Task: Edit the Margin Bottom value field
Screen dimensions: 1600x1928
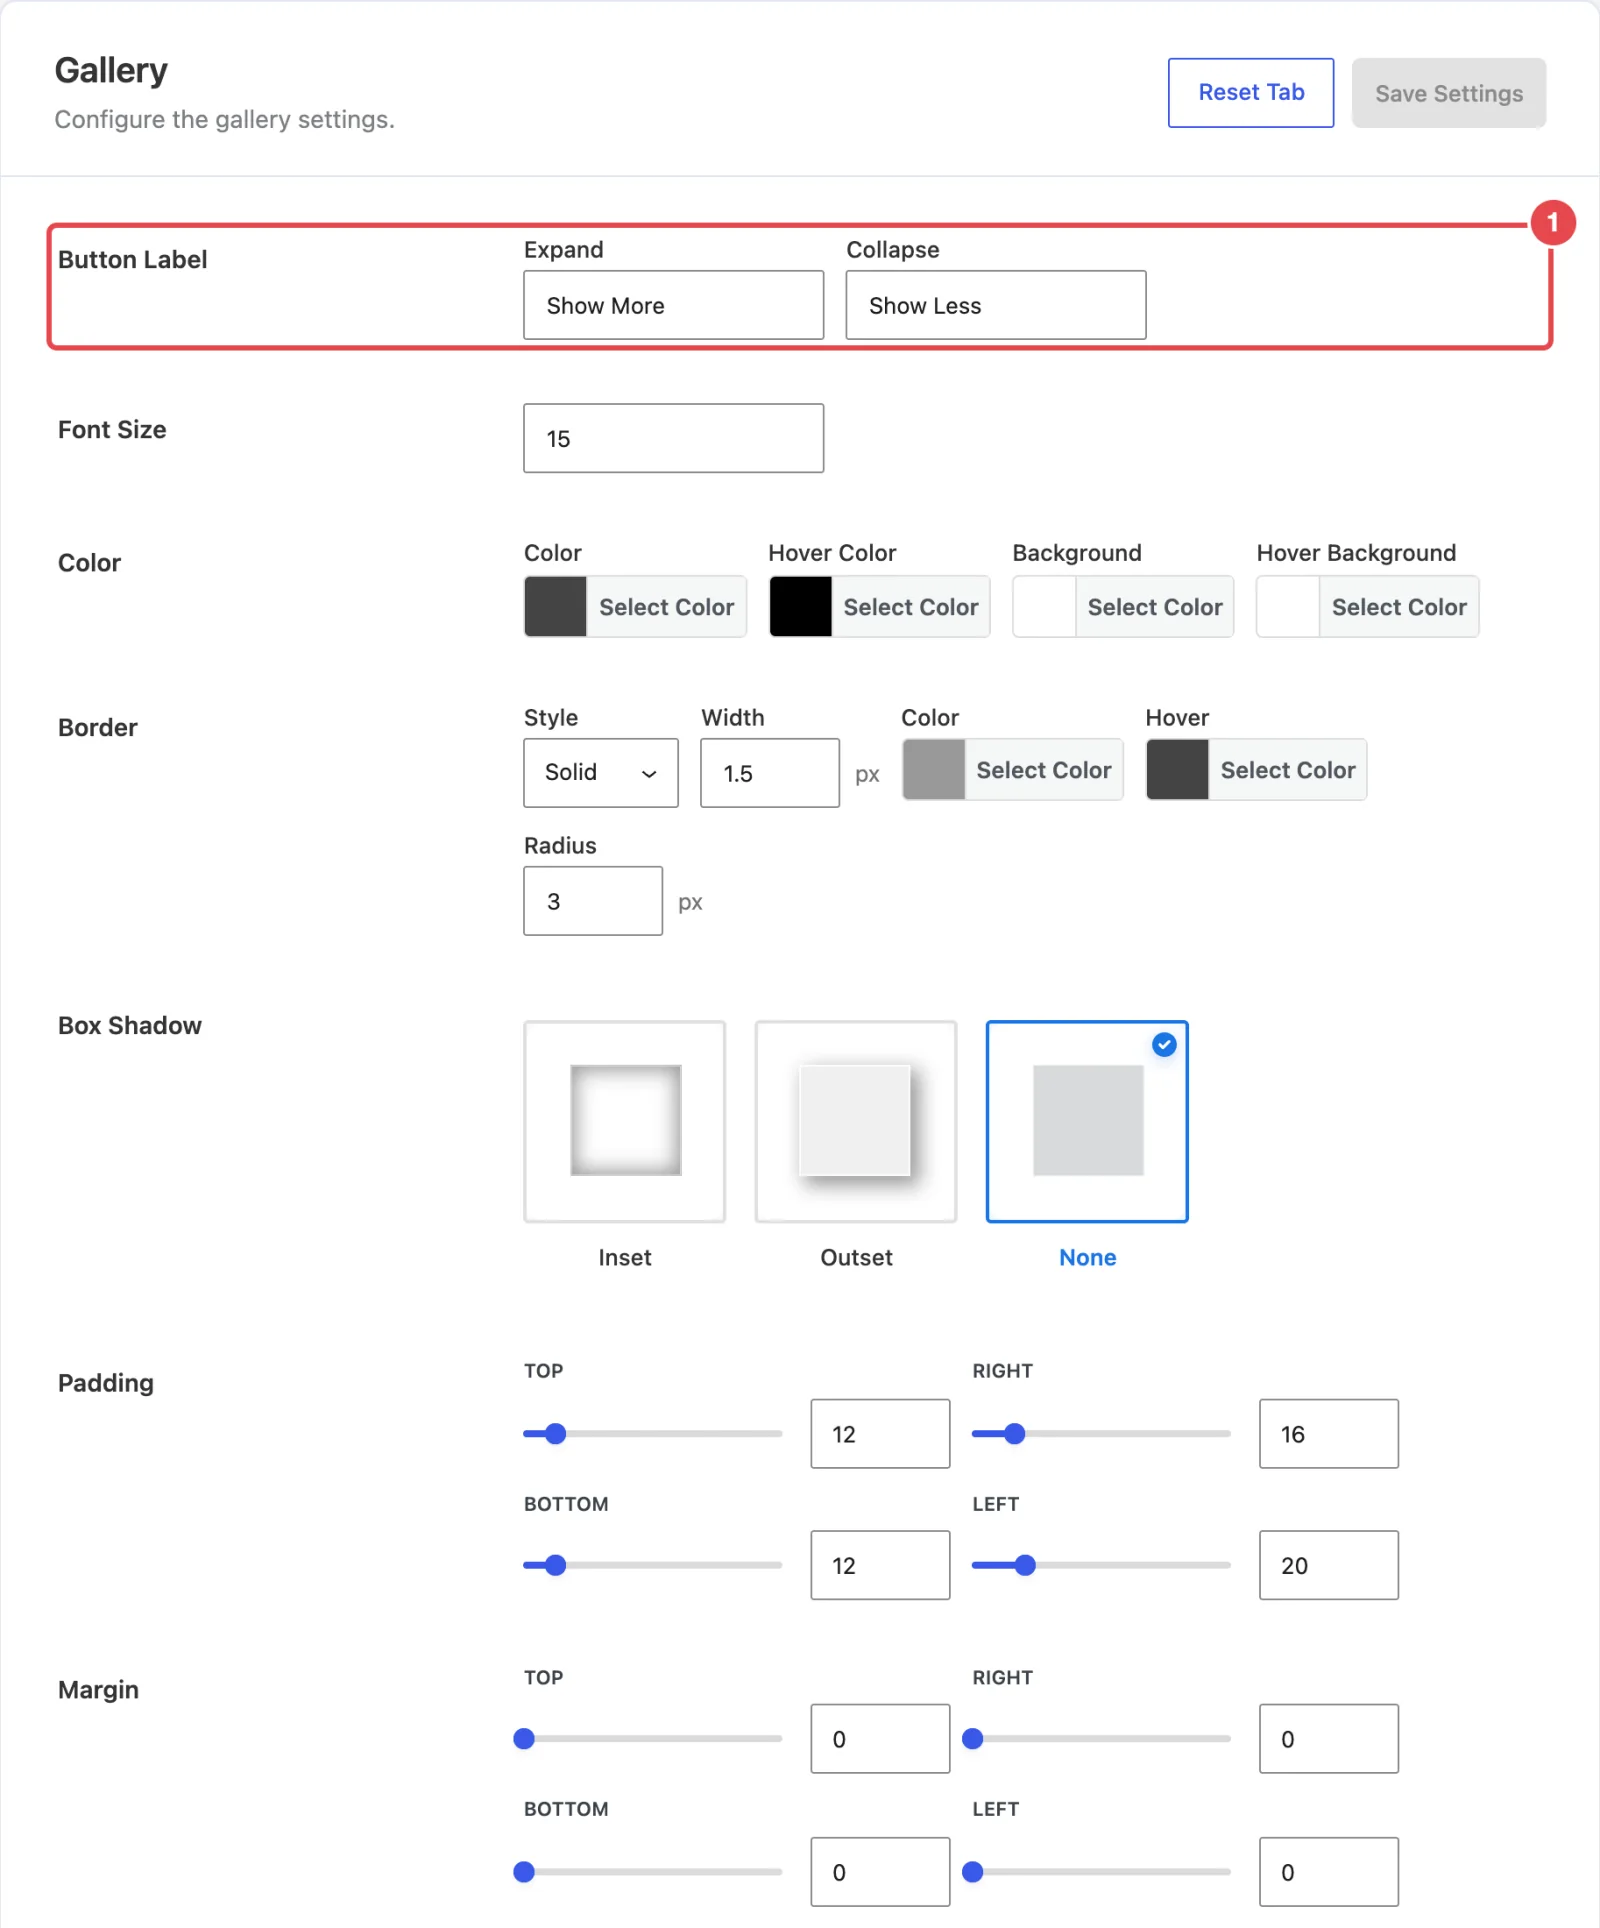Action: point(880,1872)
